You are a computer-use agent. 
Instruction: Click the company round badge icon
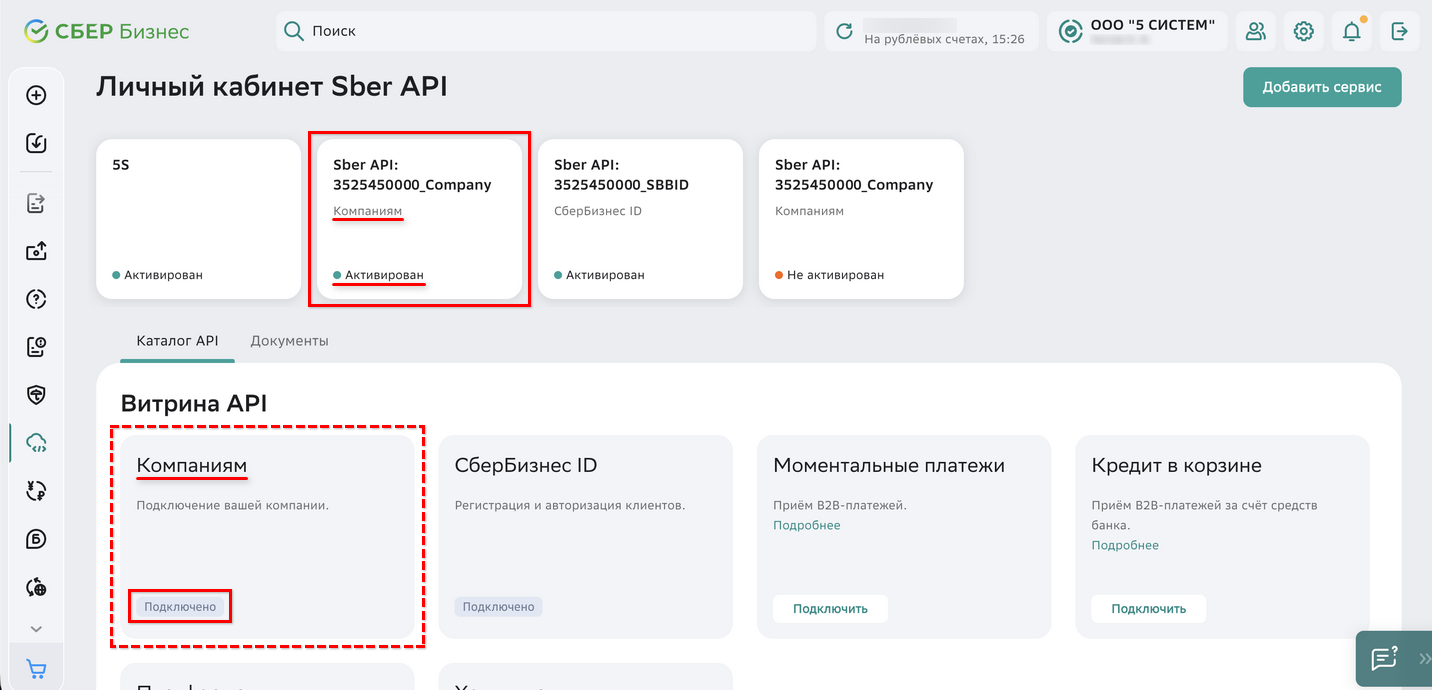click(x=1071, y=31)
